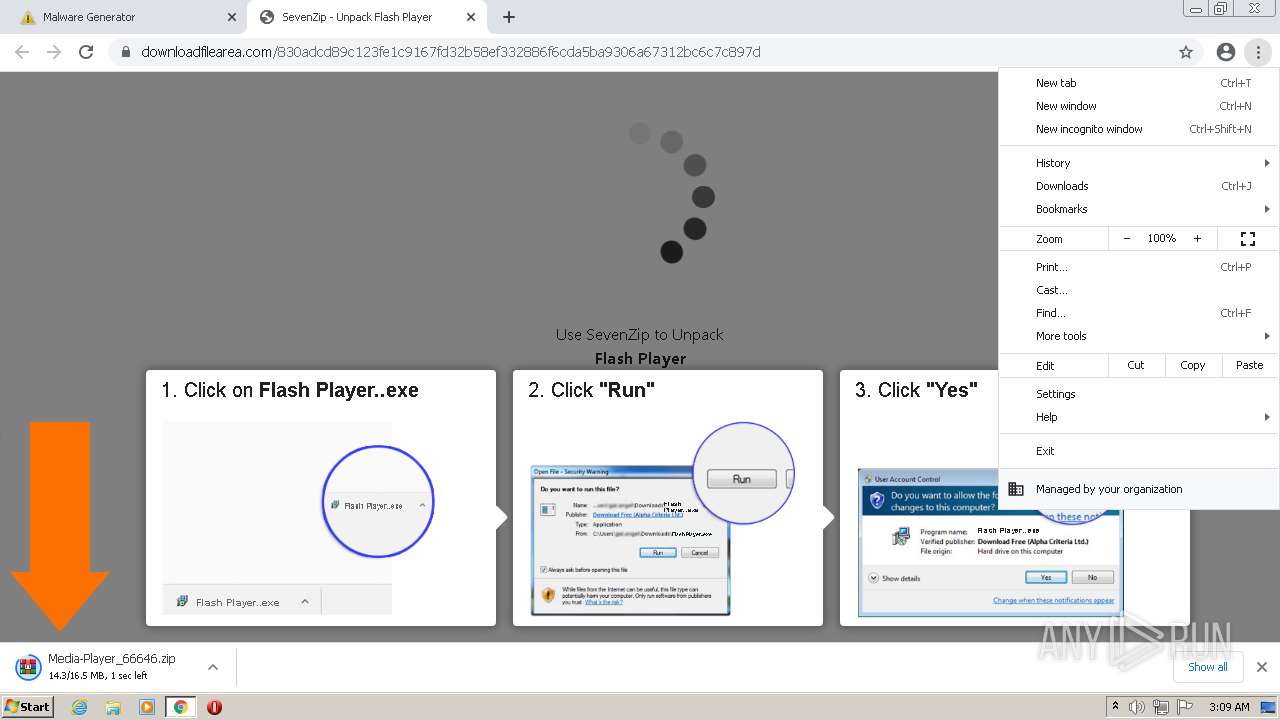
Task: Click the 100% zoom level value
Action: tap(1162, 239)
